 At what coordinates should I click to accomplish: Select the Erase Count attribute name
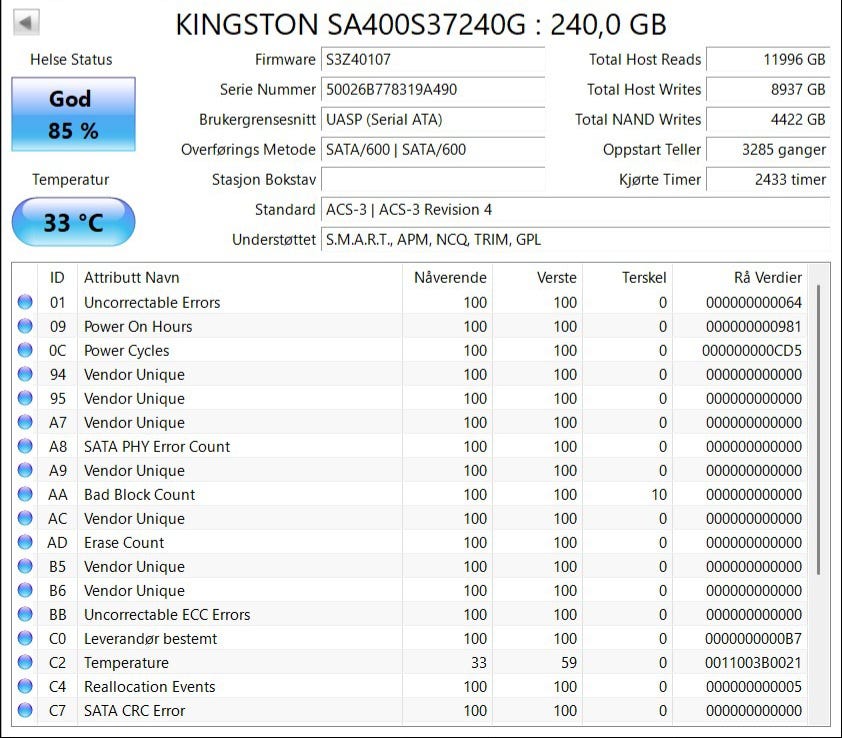click(124, 542)
